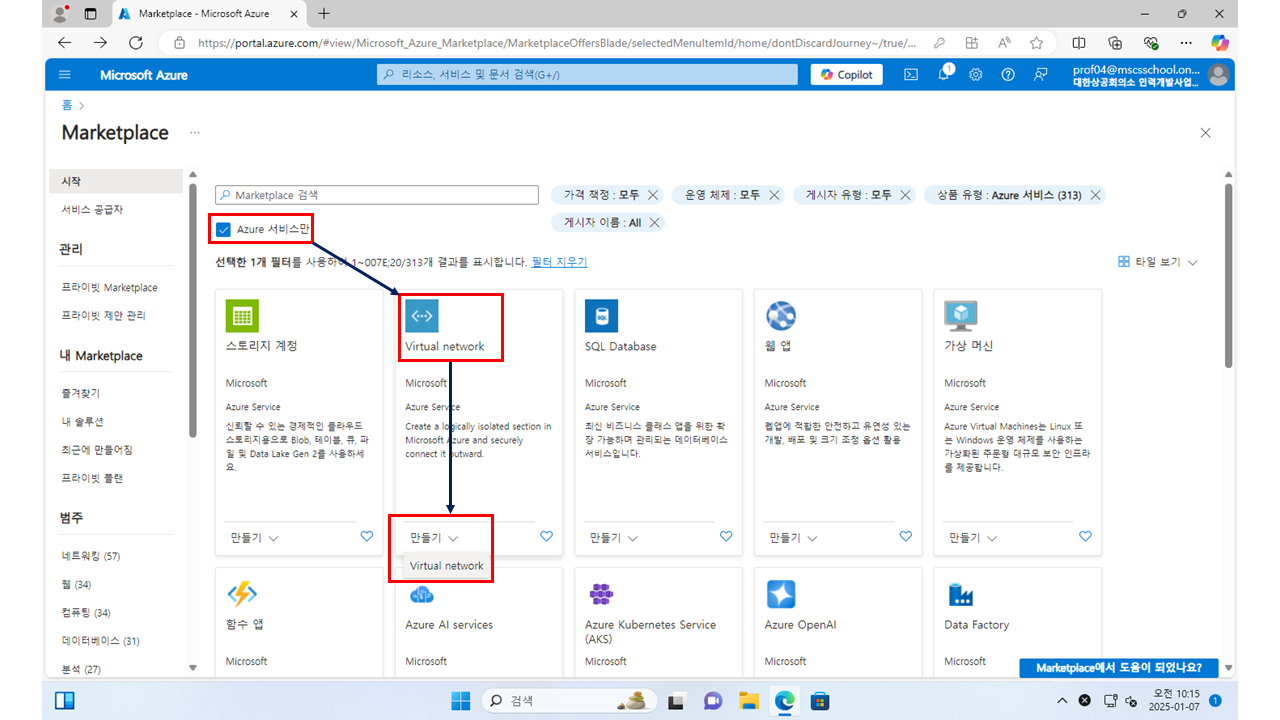Click the Copilot button
This screenshot has width=1280, height=720.
[x=846, y=75]
